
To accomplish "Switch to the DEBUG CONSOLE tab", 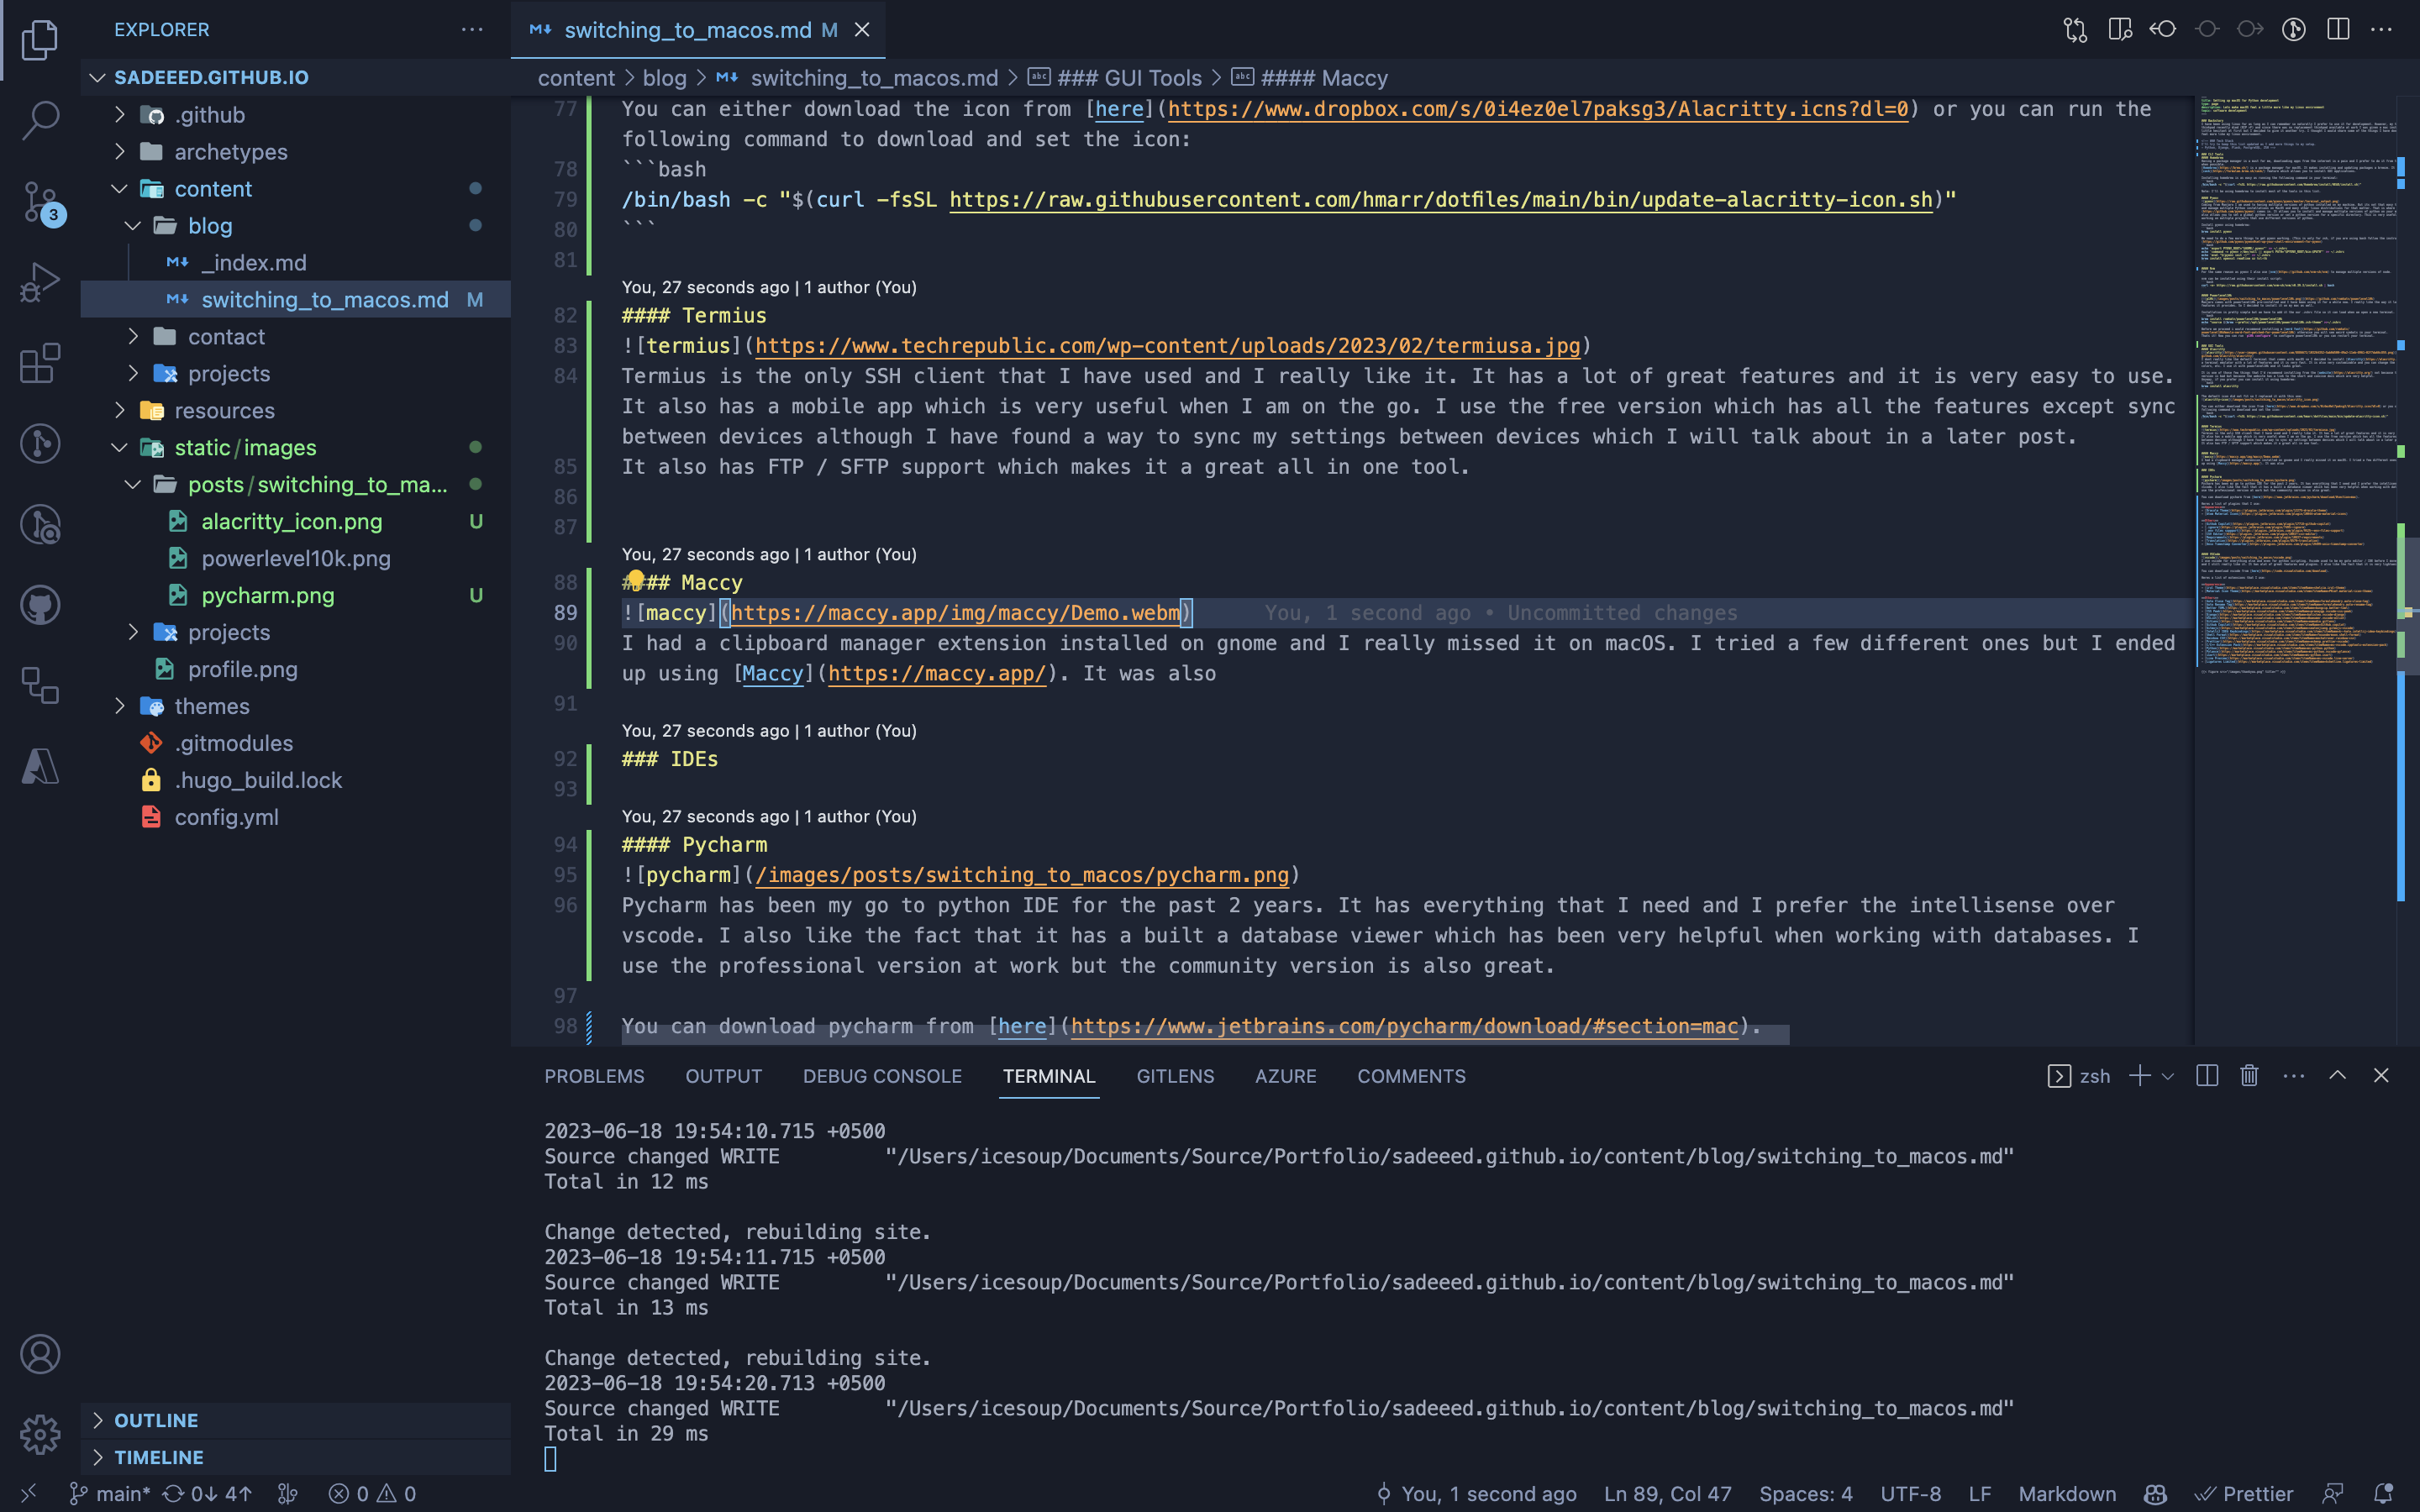I will (882, 1076).
